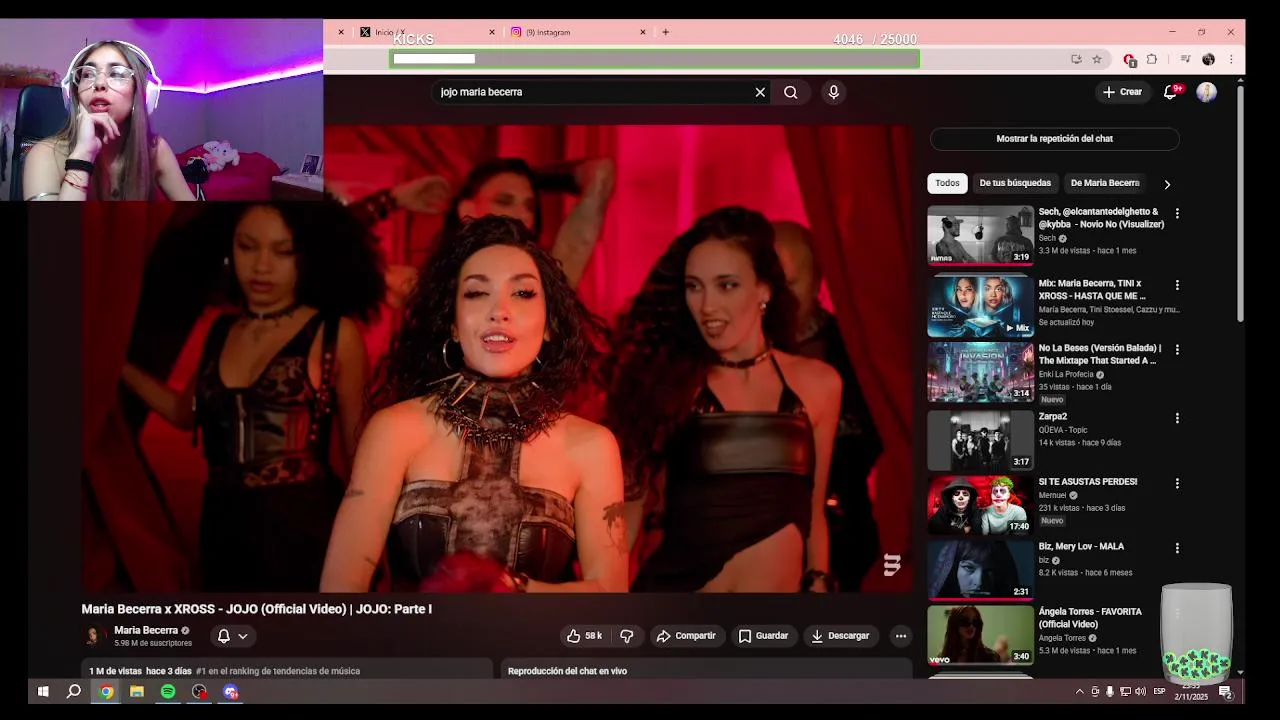Click Chrome icon in the taskbar
The height and width of the screenshot is (720, 1280).
point(106,691)
